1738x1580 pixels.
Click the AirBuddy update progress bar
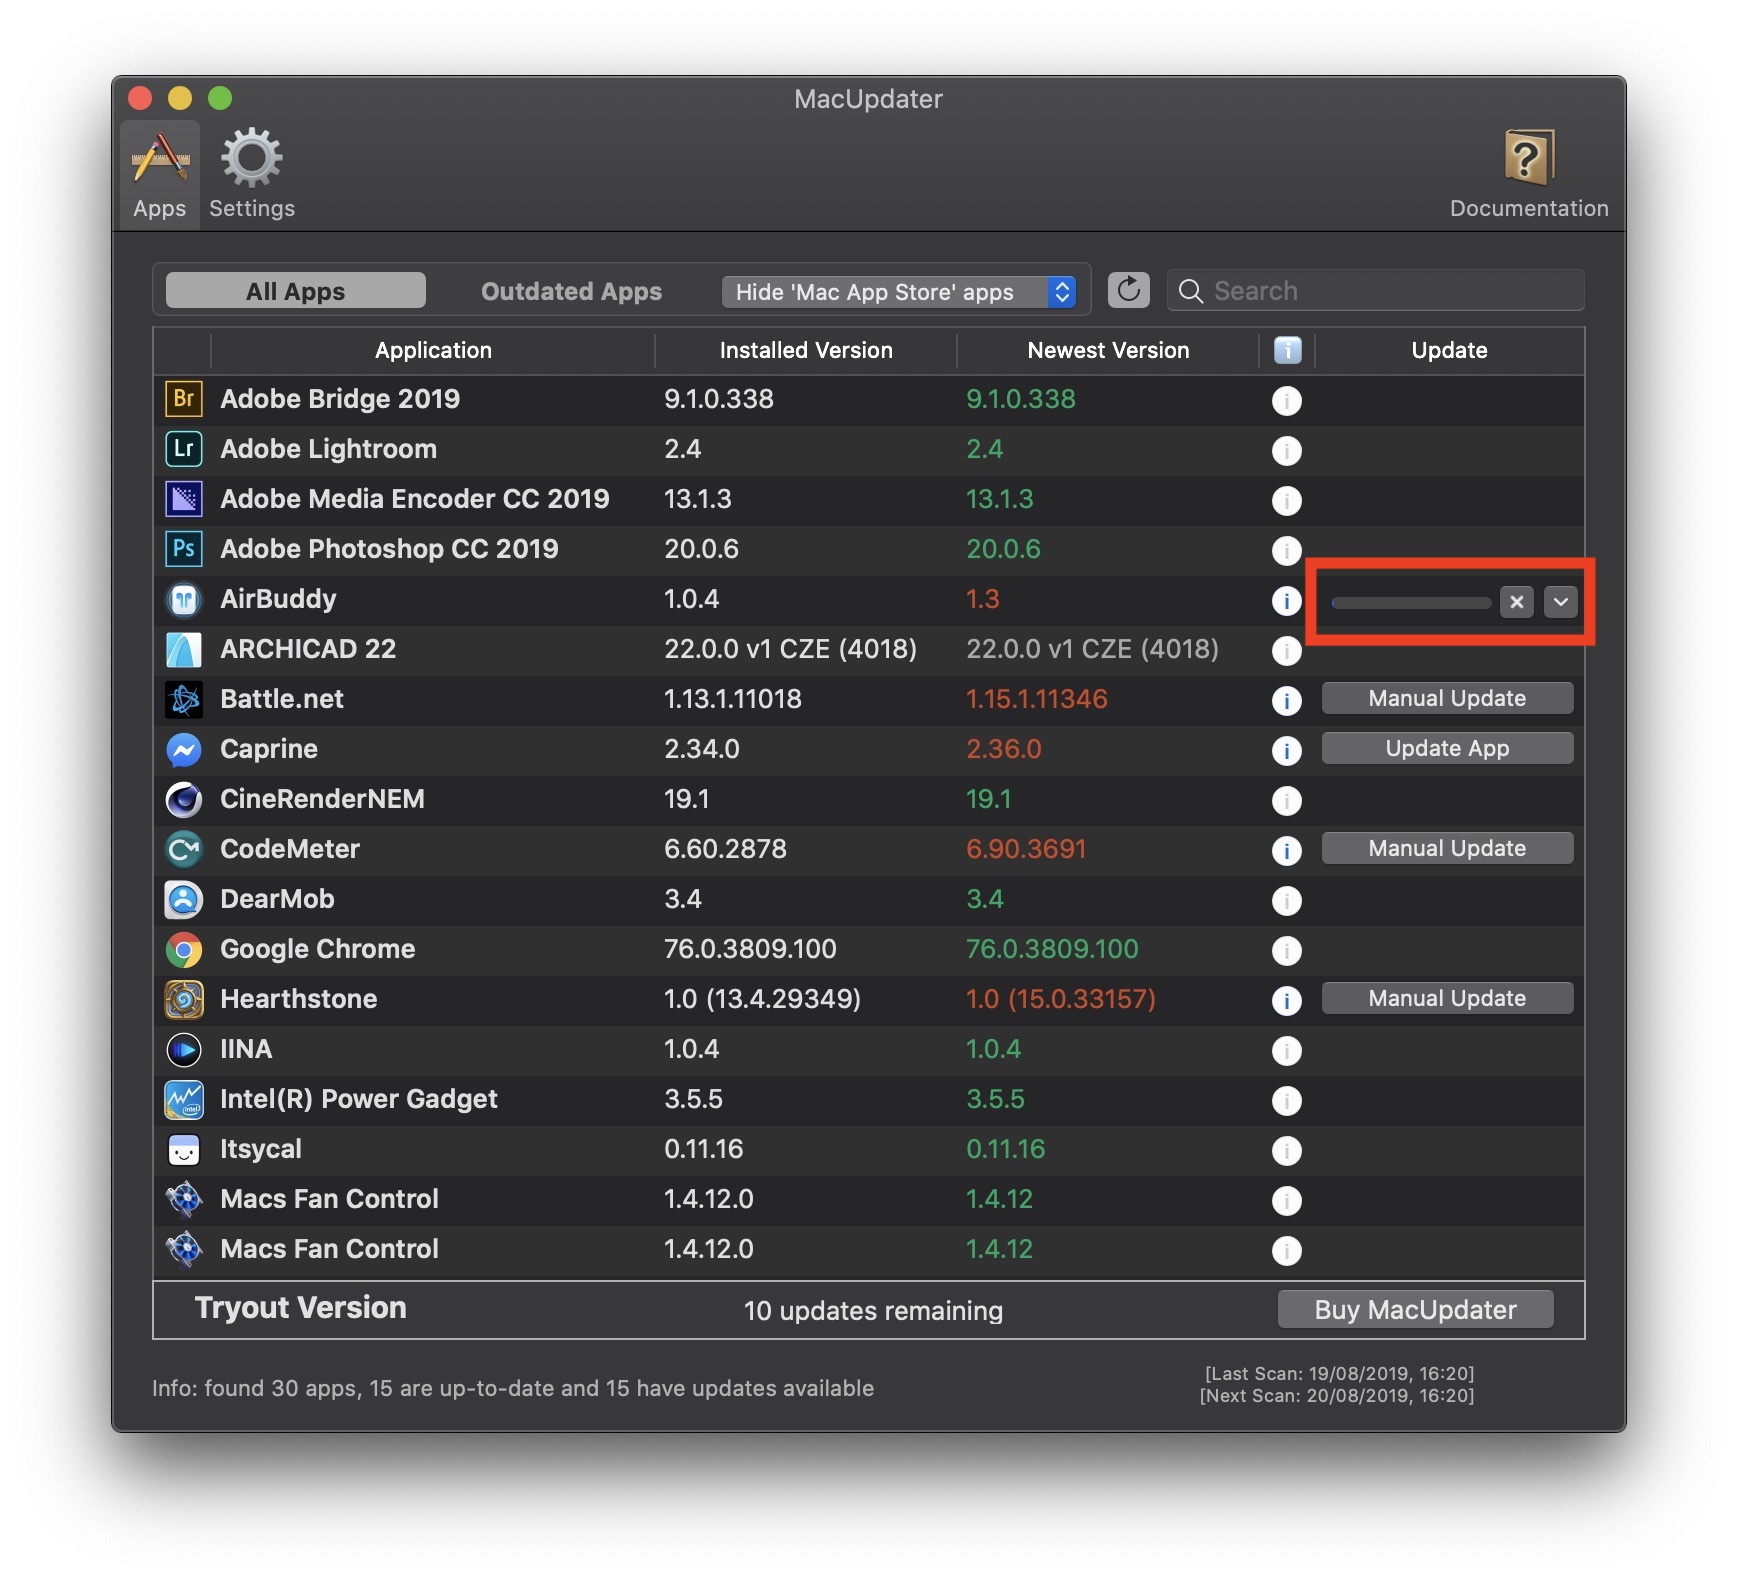[1411, 603]
